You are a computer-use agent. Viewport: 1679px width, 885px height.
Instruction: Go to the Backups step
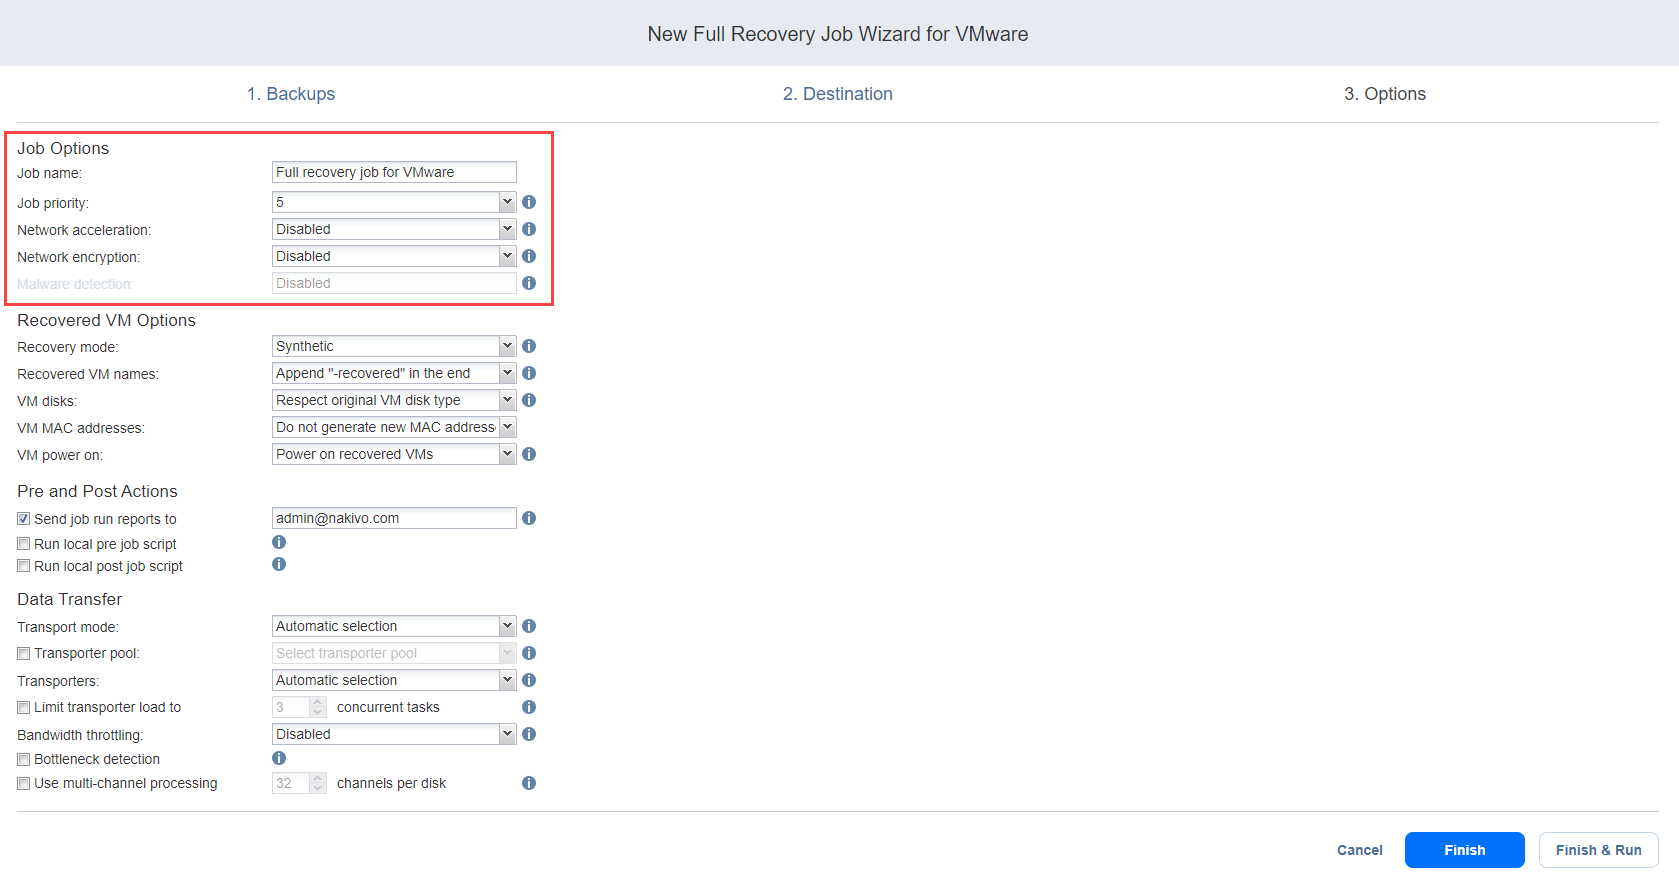click(x=291, y=94)
